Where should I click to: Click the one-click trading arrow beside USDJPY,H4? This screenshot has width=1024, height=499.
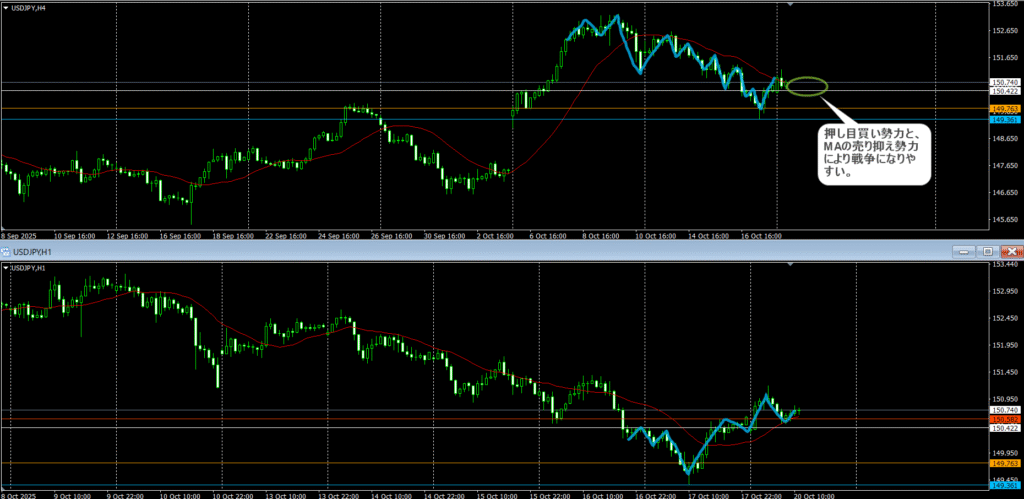(4, 8)
